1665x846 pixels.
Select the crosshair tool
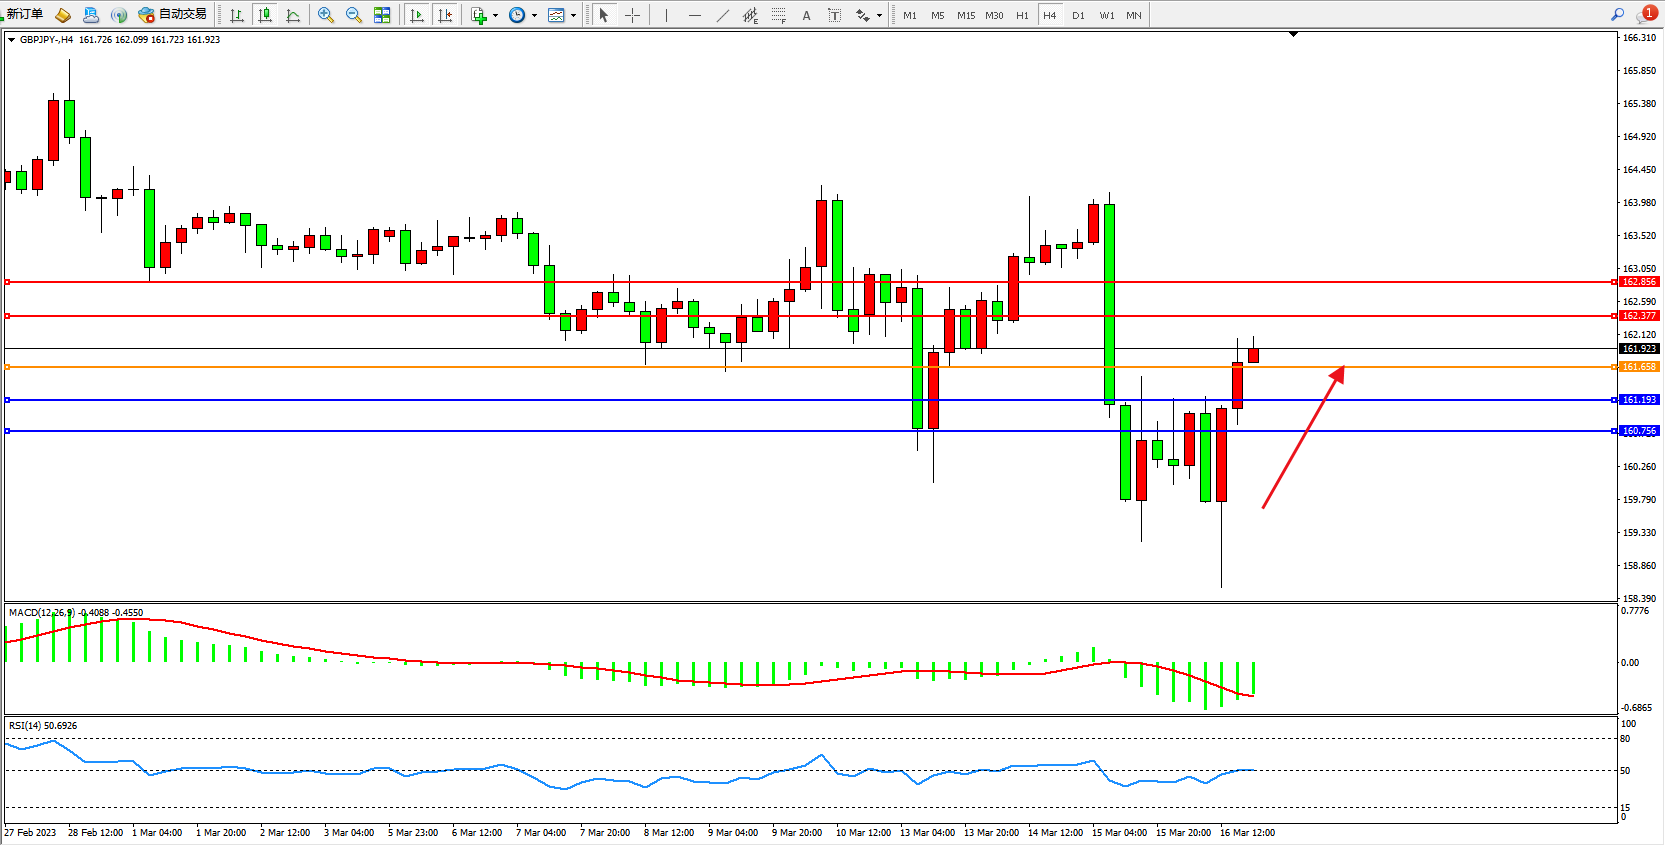[632, 15]
